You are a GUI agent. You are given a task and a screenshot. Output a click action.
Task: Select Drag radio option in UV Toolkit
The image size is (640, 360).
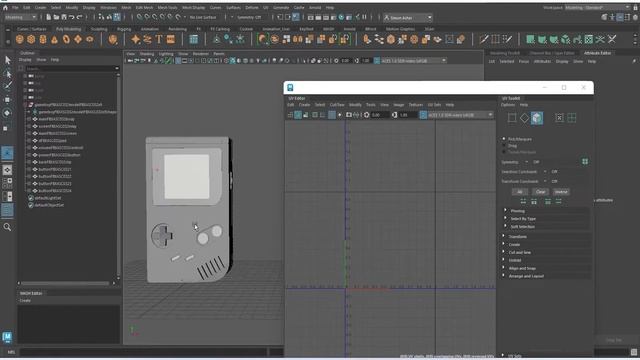(x=504, y=146)
